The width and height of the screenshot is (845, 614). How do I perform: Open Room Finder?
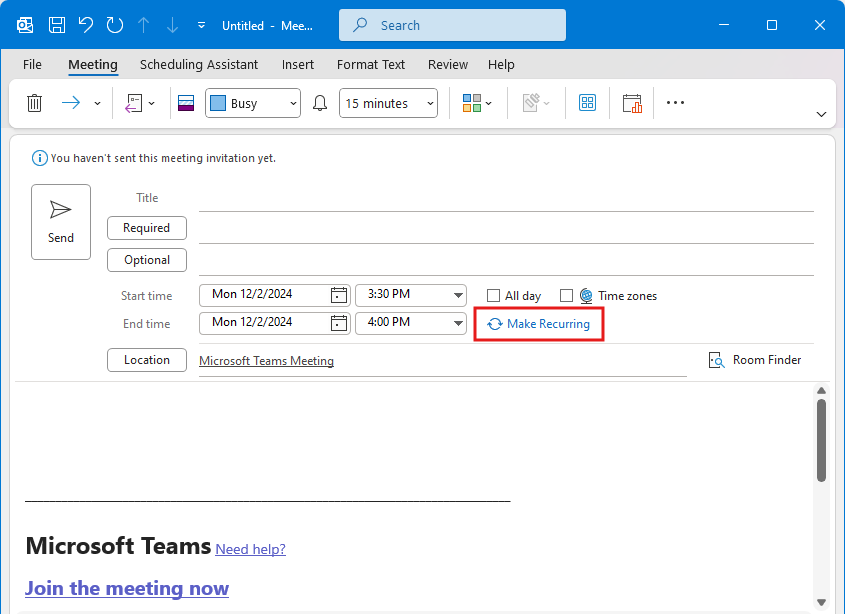[x=755, y=359]
